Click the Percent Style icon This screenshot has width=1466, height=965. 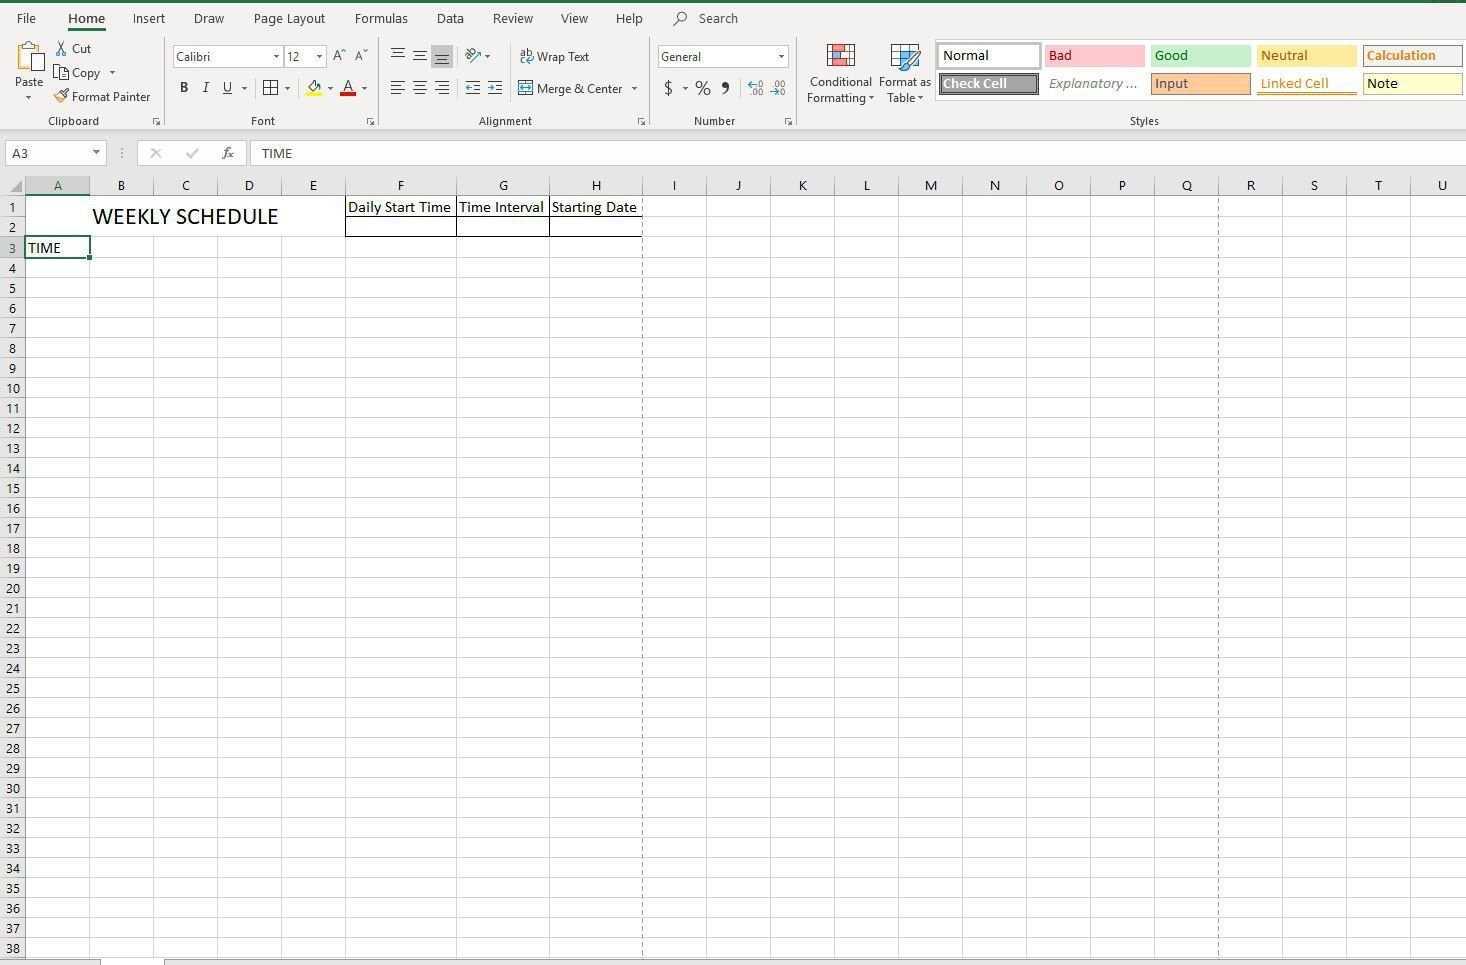pos(703,89)
